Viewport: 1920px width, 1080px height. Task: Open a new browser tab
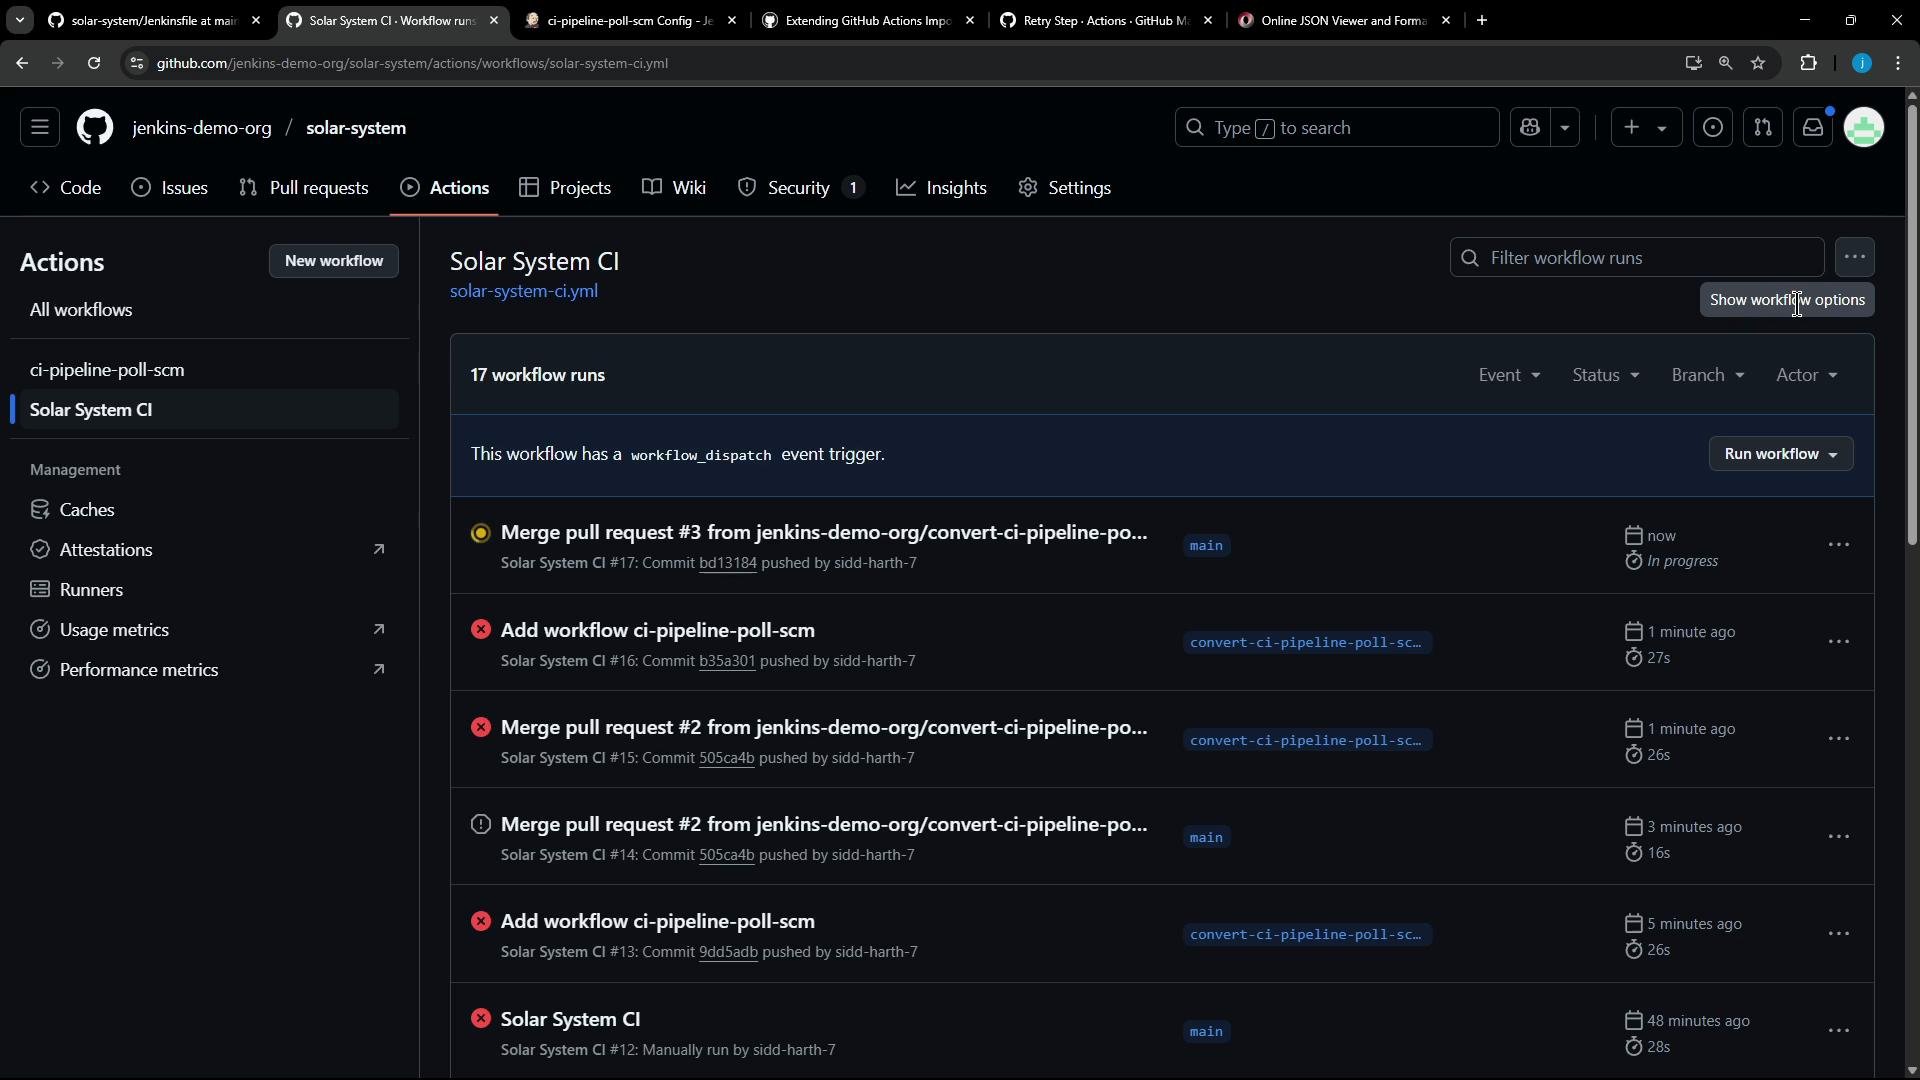[1482, 20]
